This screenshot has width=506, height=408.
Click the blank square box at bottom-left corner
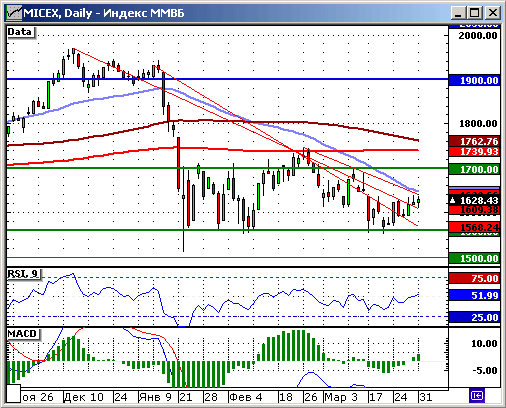point(14,393)
